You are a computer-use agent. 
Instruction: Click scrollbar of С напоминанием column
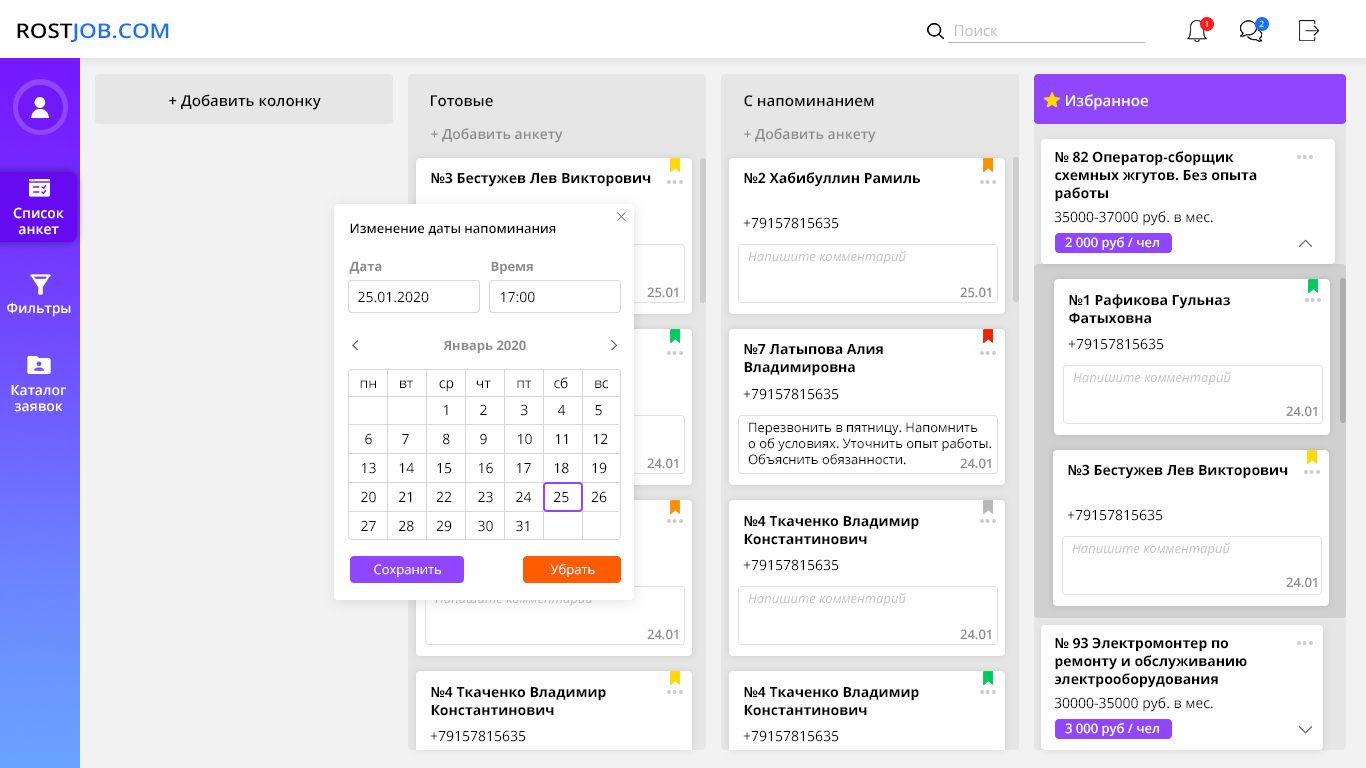click(x=1016, y=230)
